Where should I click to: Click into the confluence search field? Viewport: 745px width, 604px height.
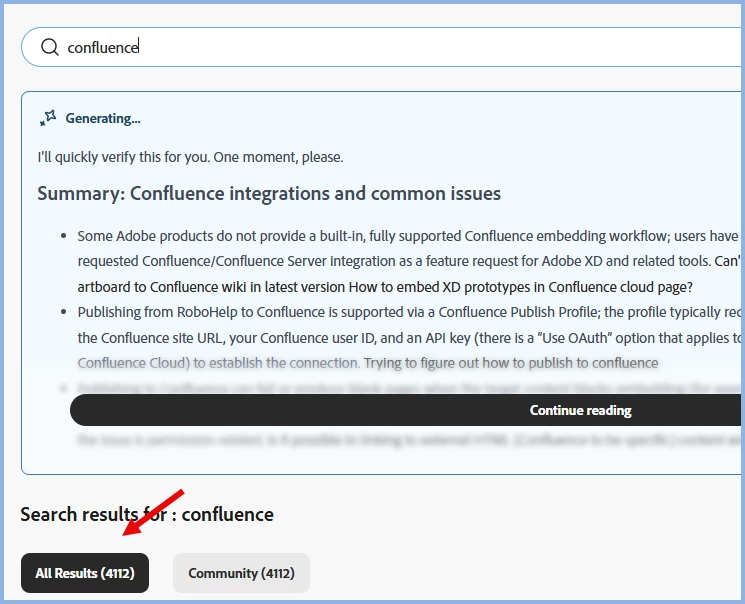point(382,47)
